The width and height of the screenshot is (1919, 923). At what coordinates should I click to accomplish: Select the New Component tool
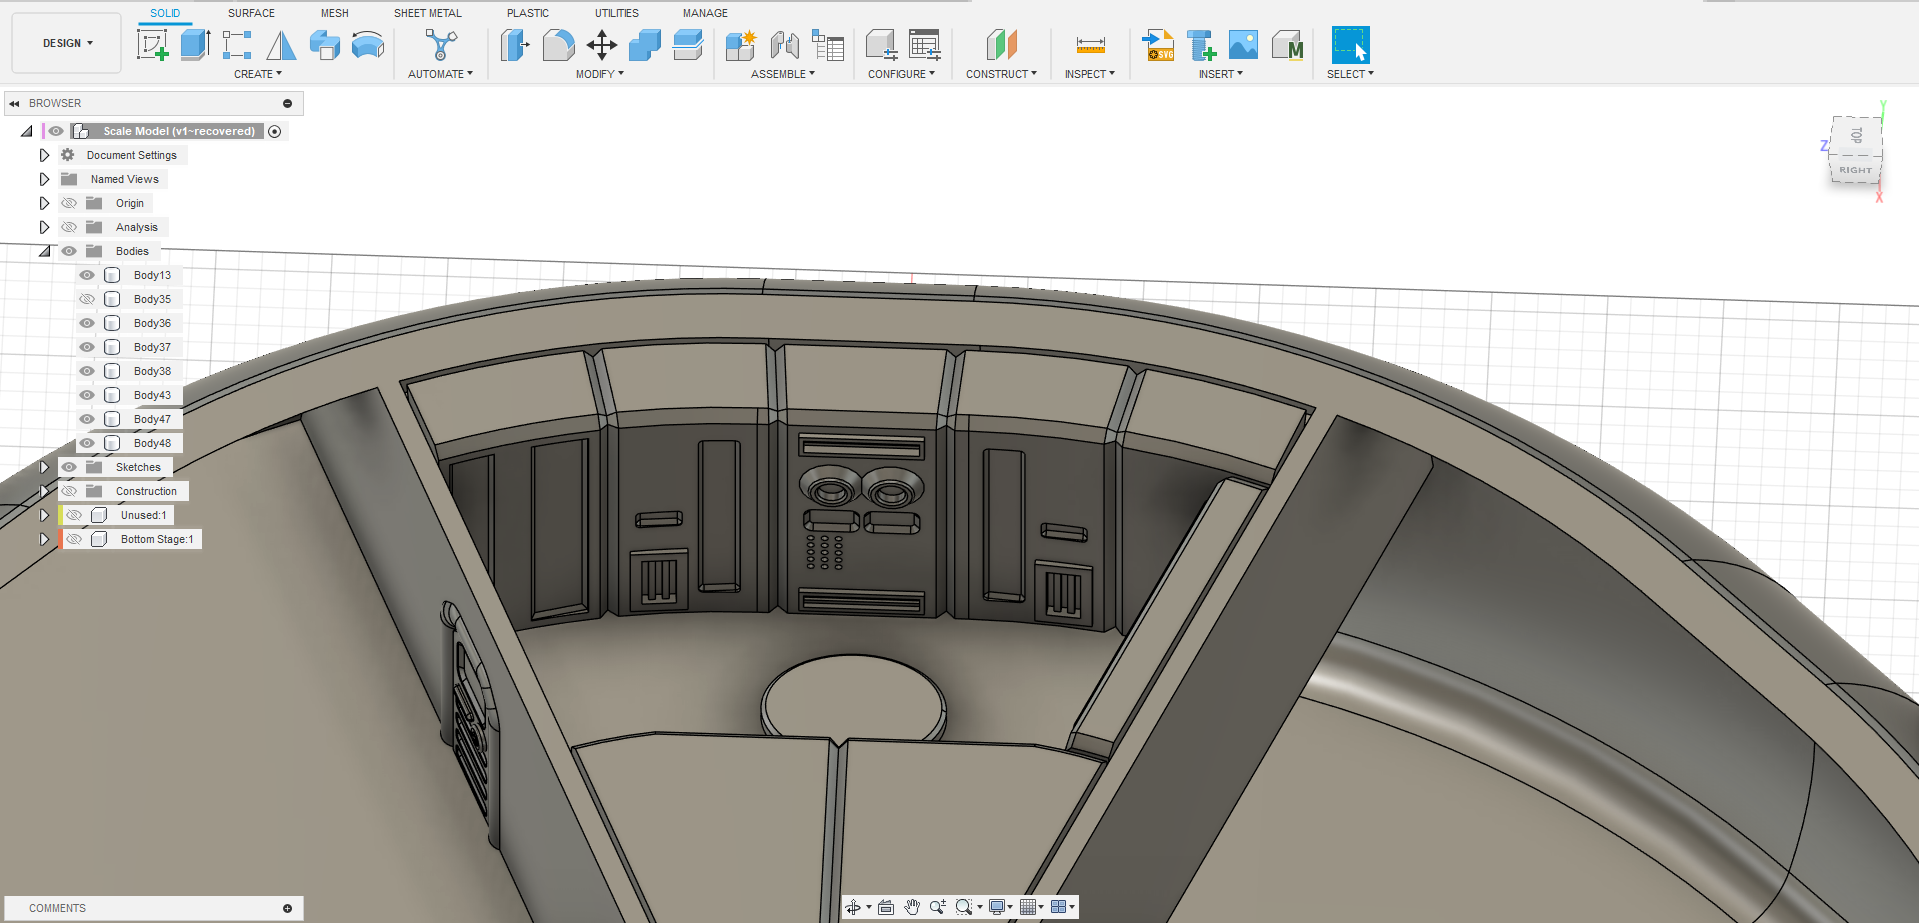point(741,45)
